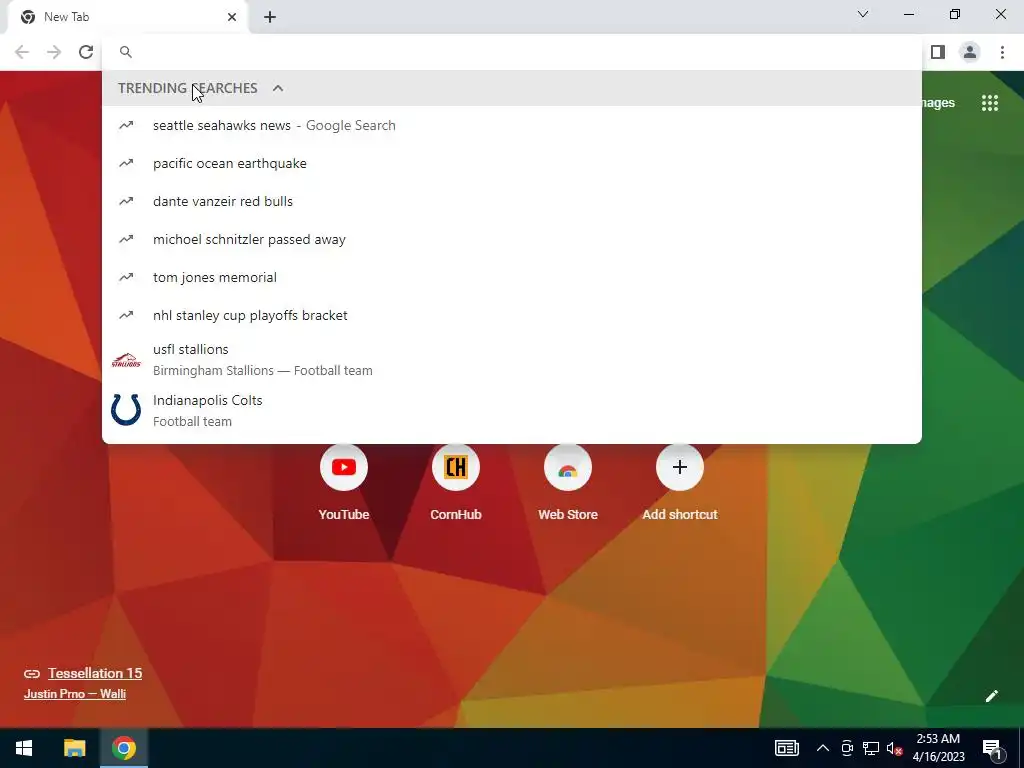The width and height of the screenshot is (1024, 768).
Task: Click the muted speaker volume icon
Action: click(894, 748)
